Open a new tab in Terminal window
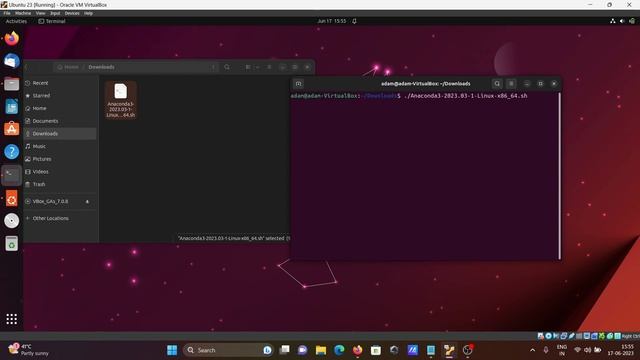 pos(298,84)
